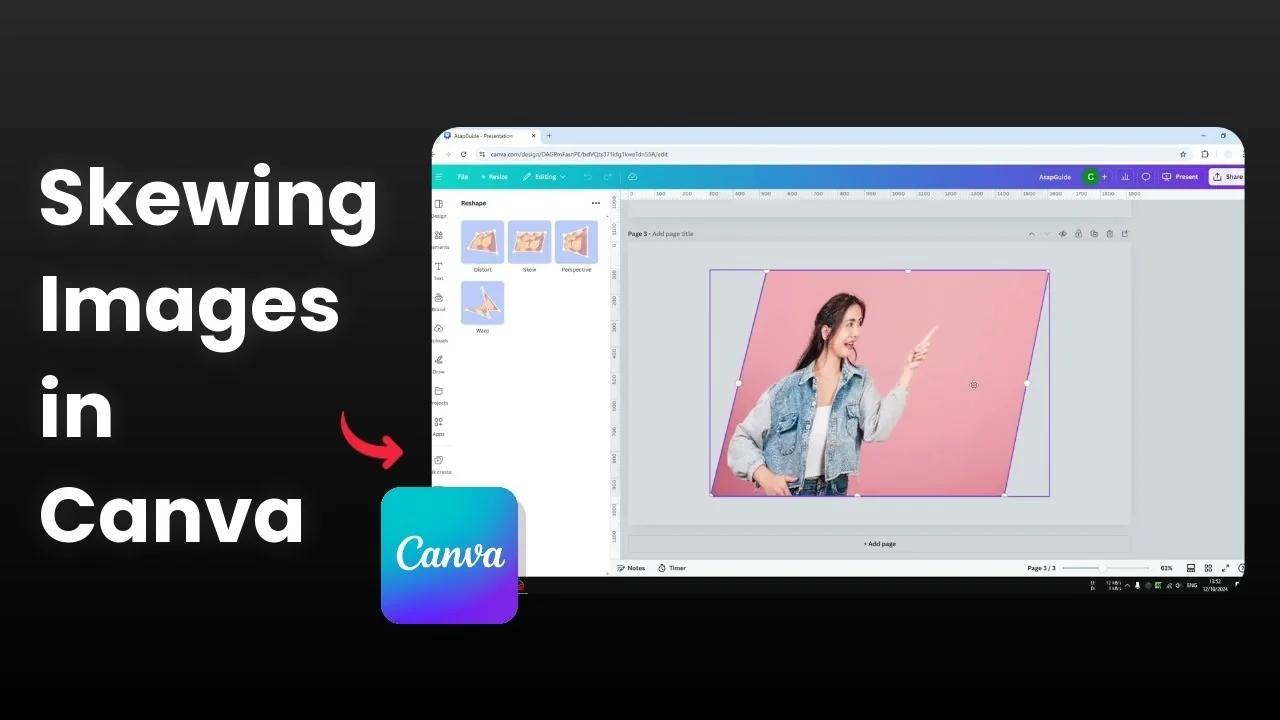The width and height of the screenshot is (1280, 720).
Task: Choose the Distort reshape thumbnail
Action: (482, 242)
